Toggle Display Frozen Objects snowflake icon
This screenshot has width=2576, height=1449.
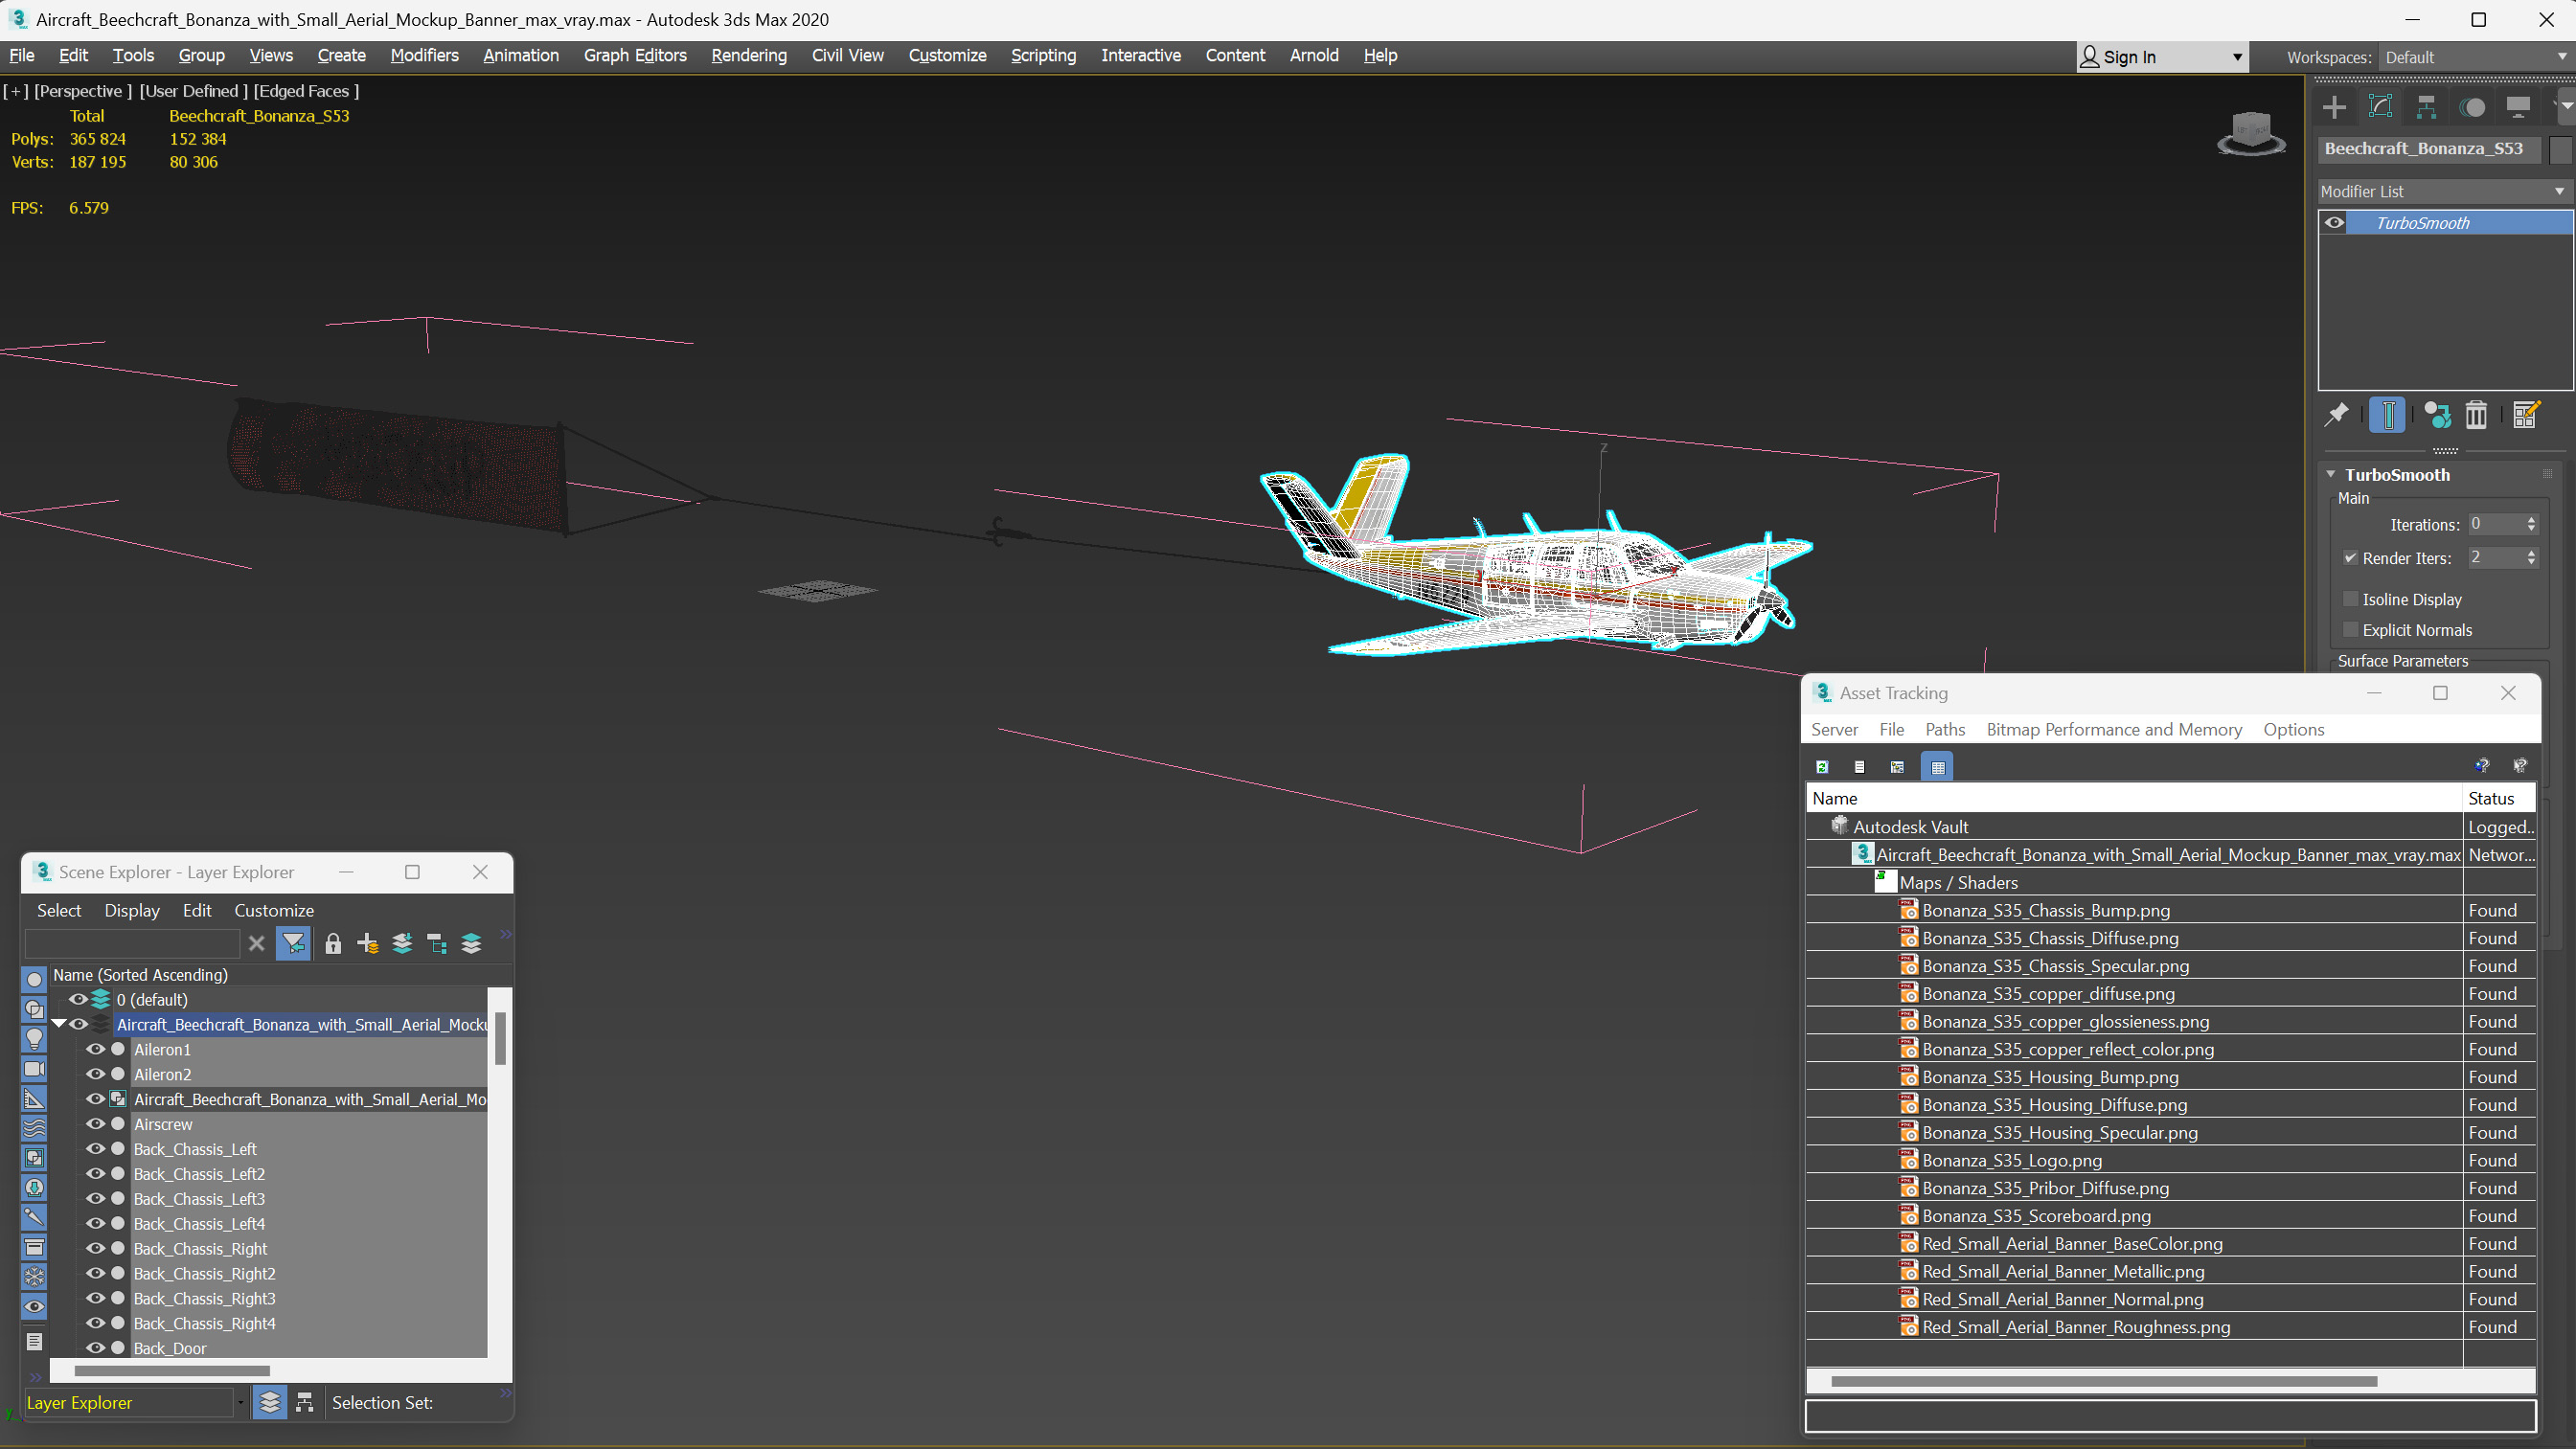(x=34, y=1277)
